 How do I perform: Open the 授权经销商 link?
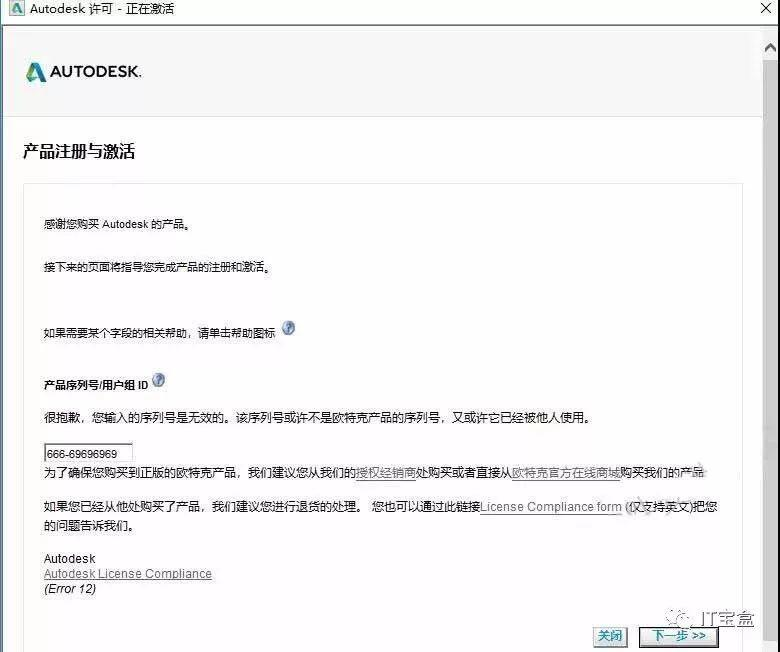pos(386,472)
